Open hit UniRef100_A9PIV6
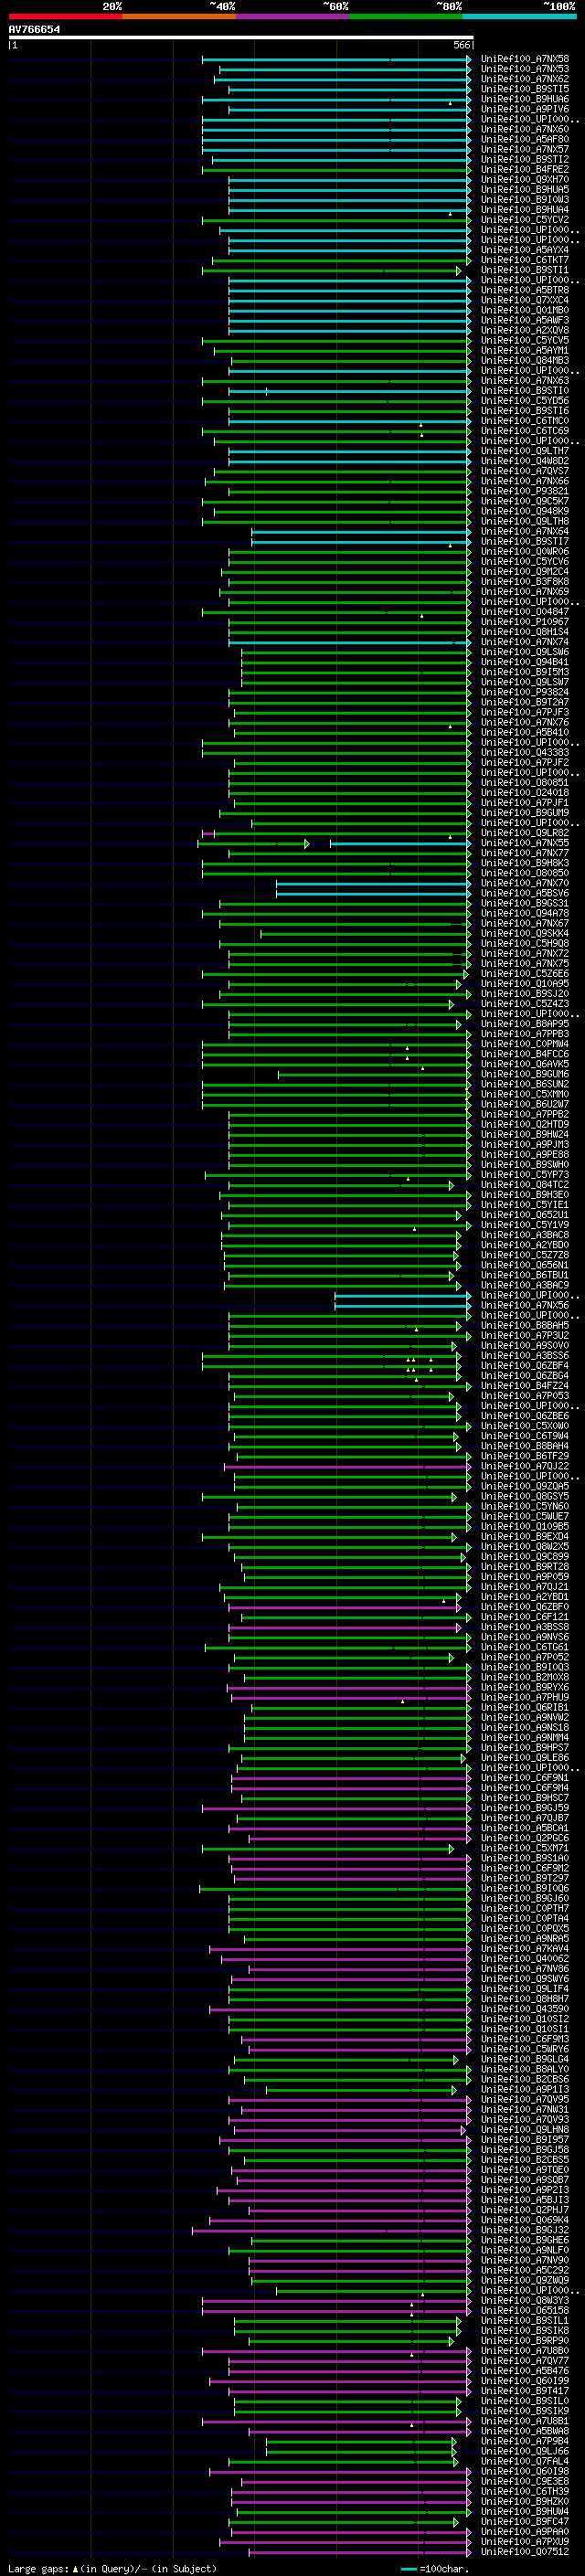Viewport: 585px width, 2576px height. click(525, 109)
